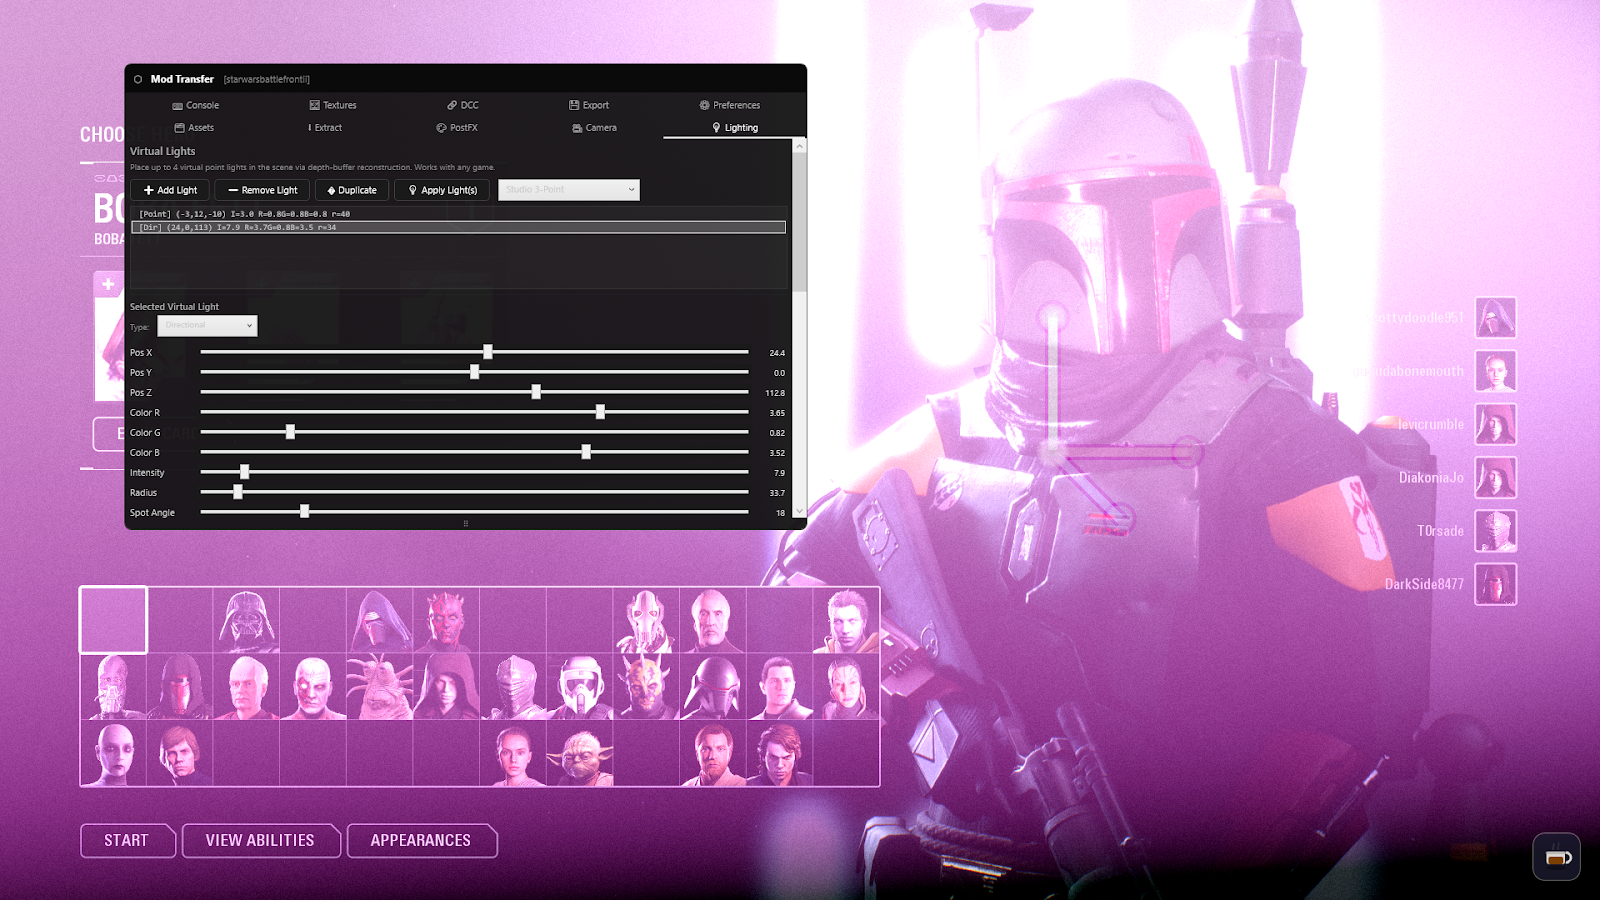Click the DCC link icon

(452, 105)
